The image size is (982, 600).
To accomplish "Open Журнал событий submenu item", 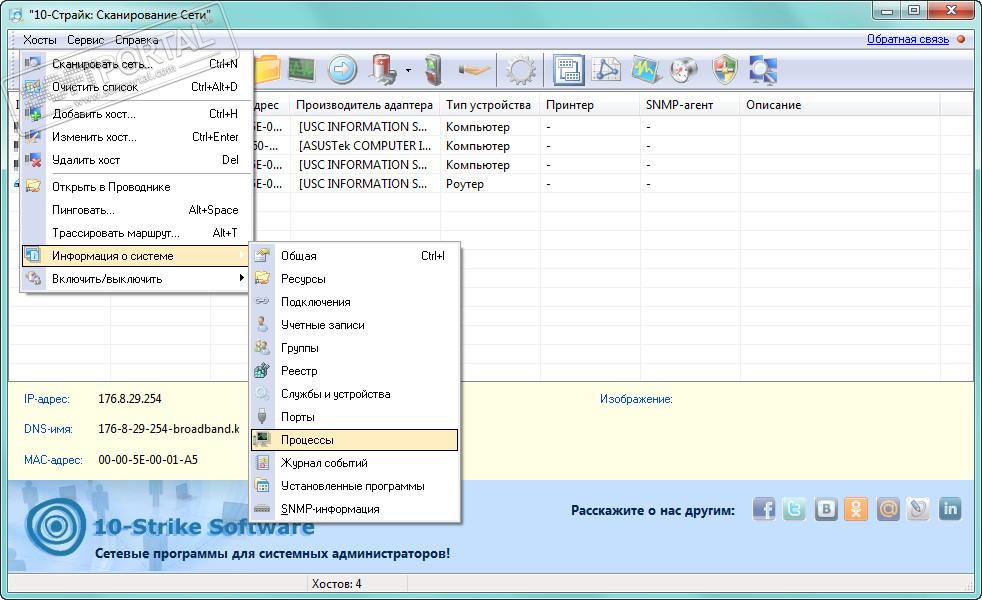I will pyautogui.click(x=354, y=463).
